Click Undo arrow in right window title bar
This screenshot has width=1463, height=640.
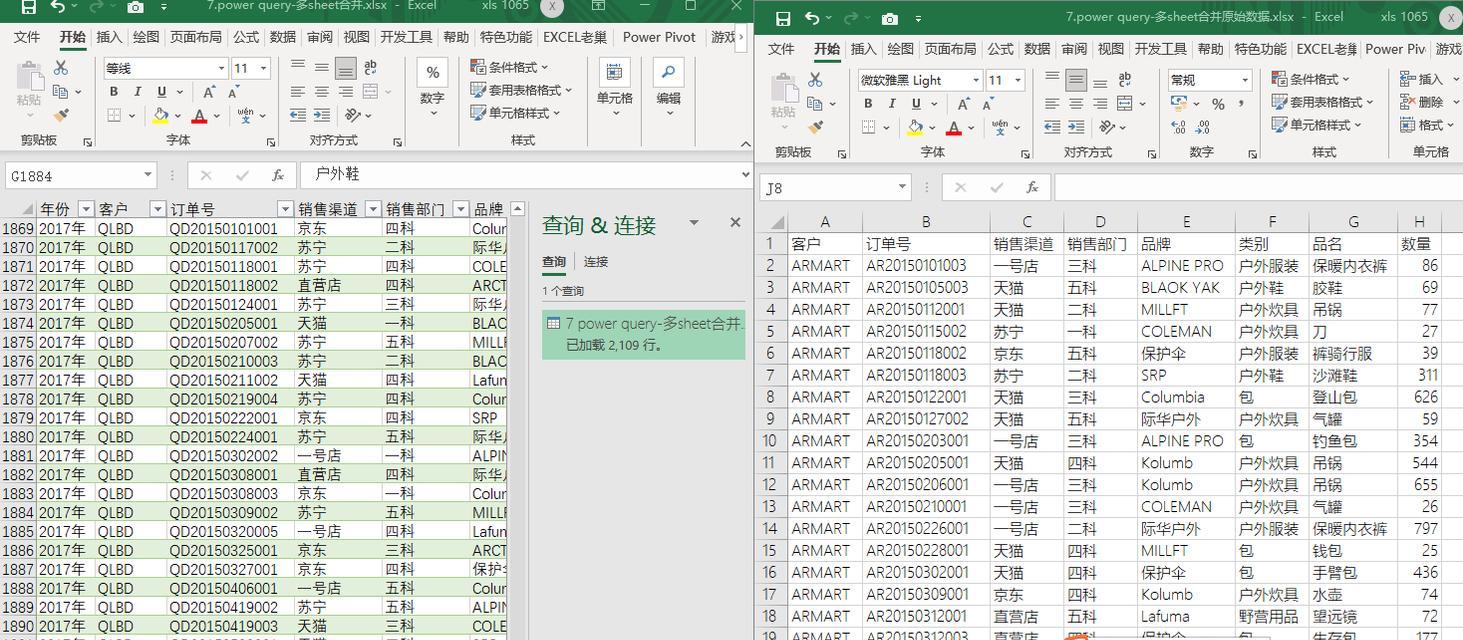point(812,18)
